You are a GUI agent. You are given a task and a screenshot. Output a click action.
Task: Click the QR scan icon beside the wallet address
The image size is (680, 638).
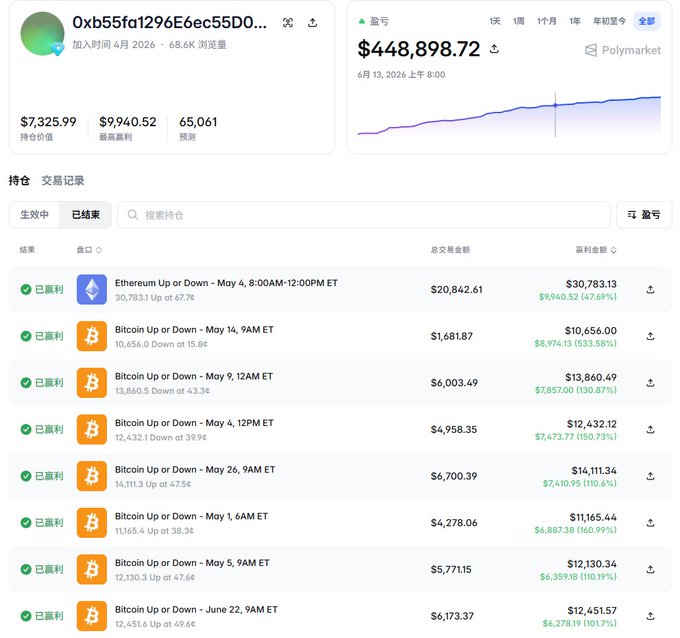coord(288,23)
